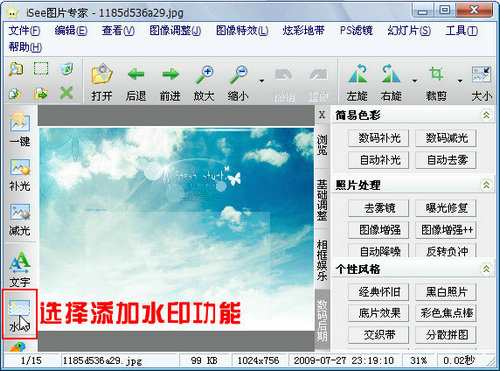Click the 底片效果 button
The image size is (500, 371).
(x=379, y=313)
